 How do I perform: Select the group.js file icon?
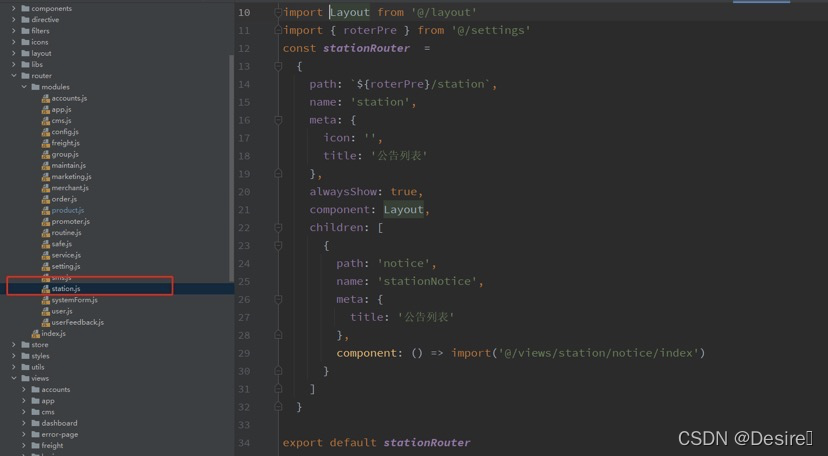point(46,154)
